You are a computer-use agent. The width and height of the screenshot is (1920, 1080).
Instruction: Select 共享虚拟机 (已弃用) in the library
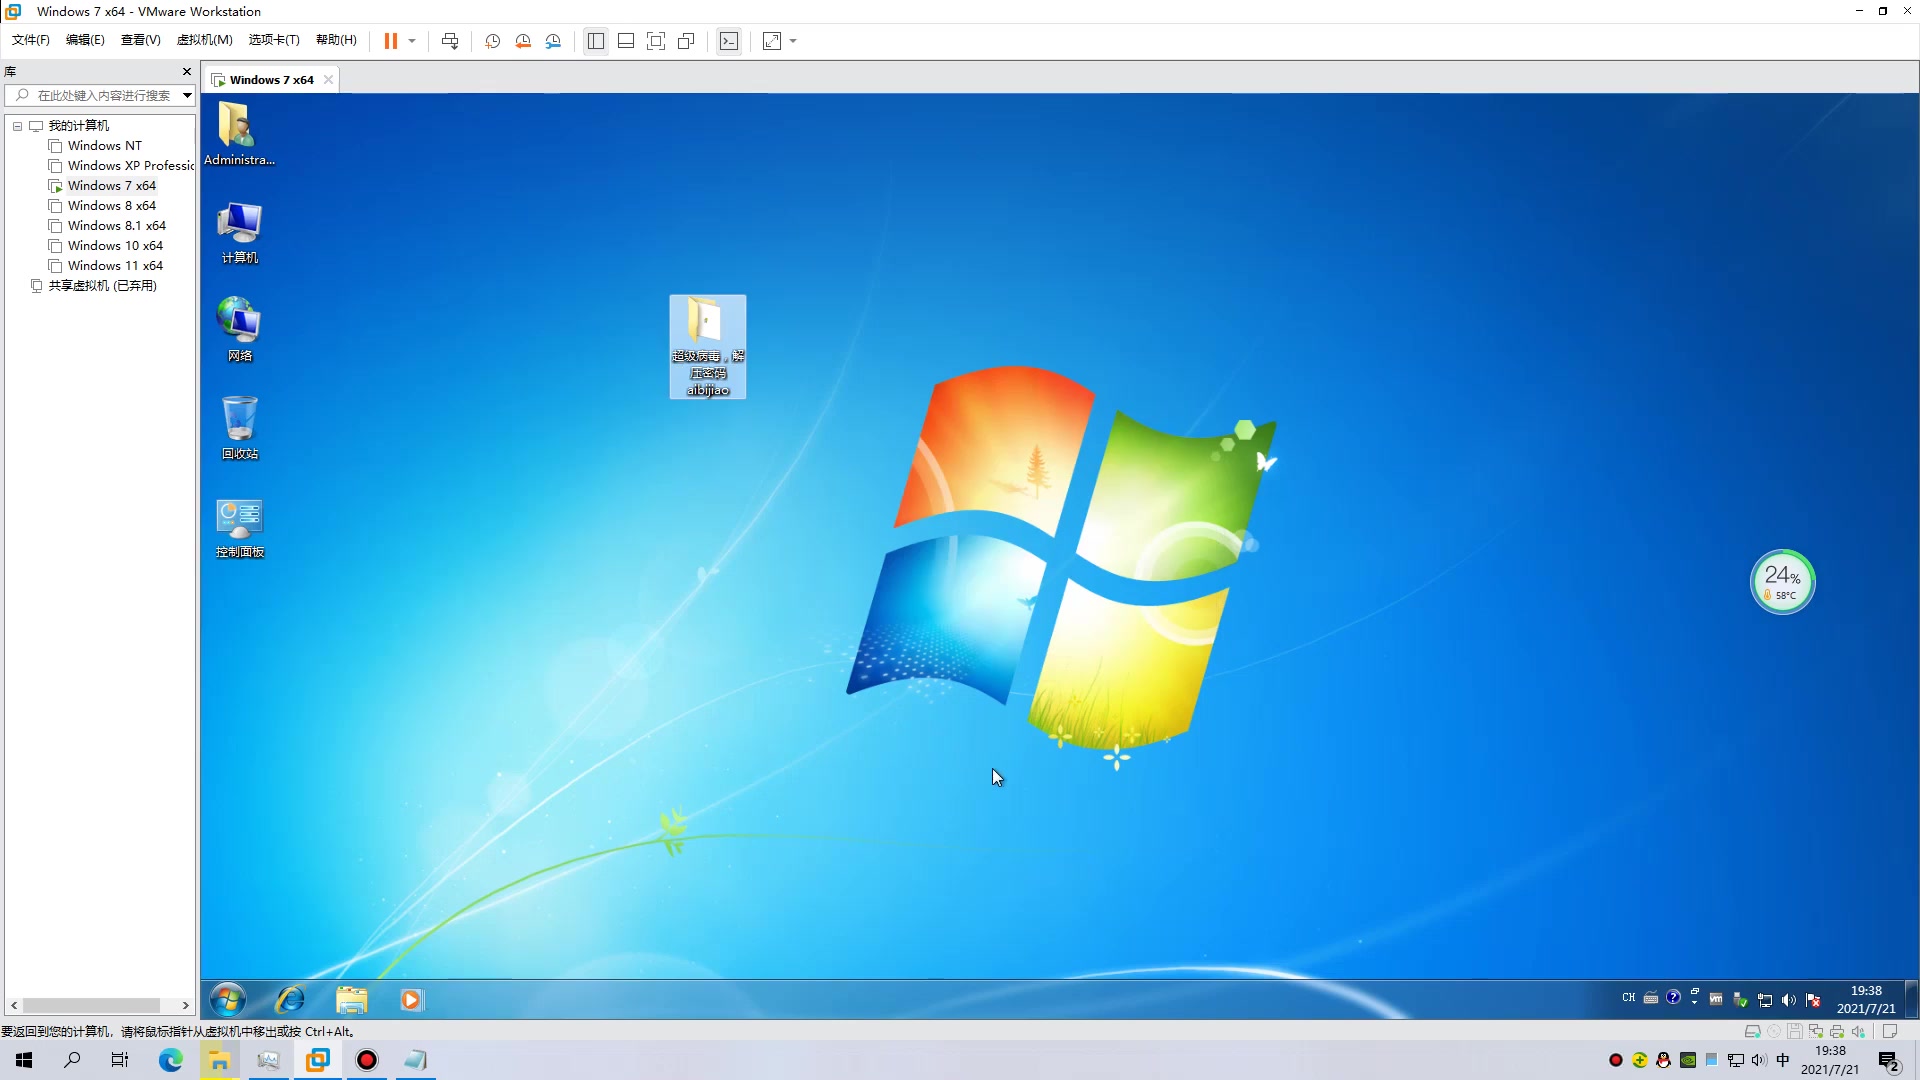pyautogui.click(x=102, y=286)
